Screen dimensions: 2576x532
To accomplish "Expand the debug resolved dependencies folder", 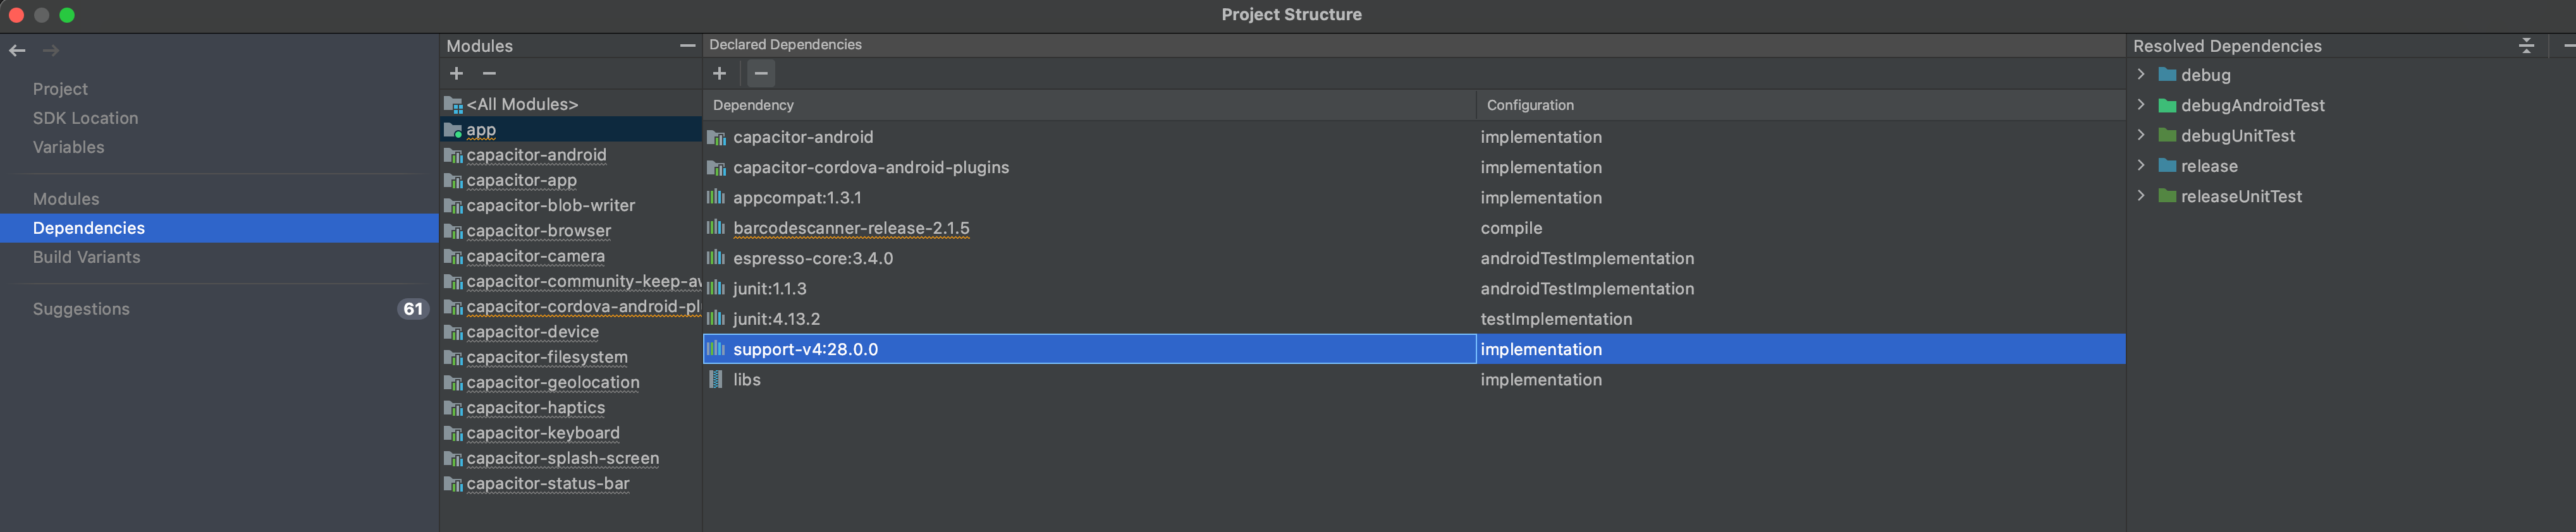I will tap(2141, 75).
